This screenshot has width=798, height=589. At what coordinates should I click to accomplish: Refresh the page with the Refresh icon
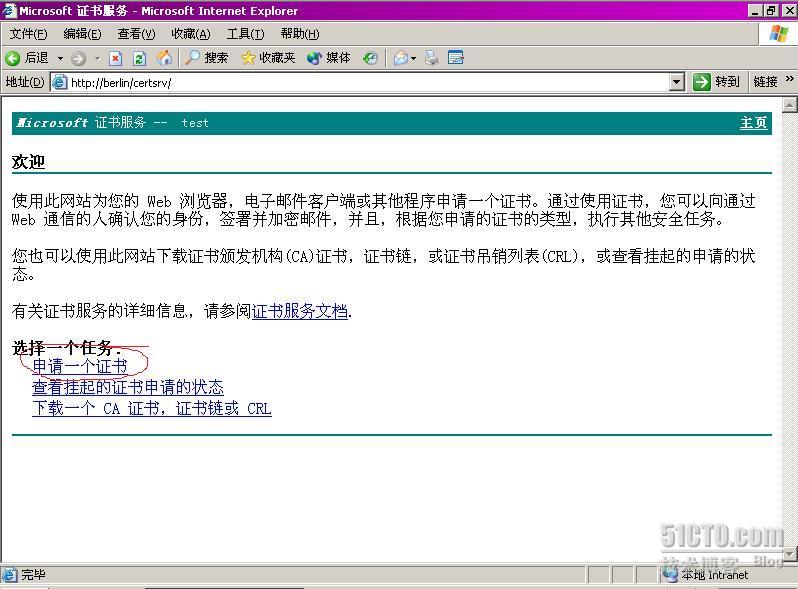point(139,59)
